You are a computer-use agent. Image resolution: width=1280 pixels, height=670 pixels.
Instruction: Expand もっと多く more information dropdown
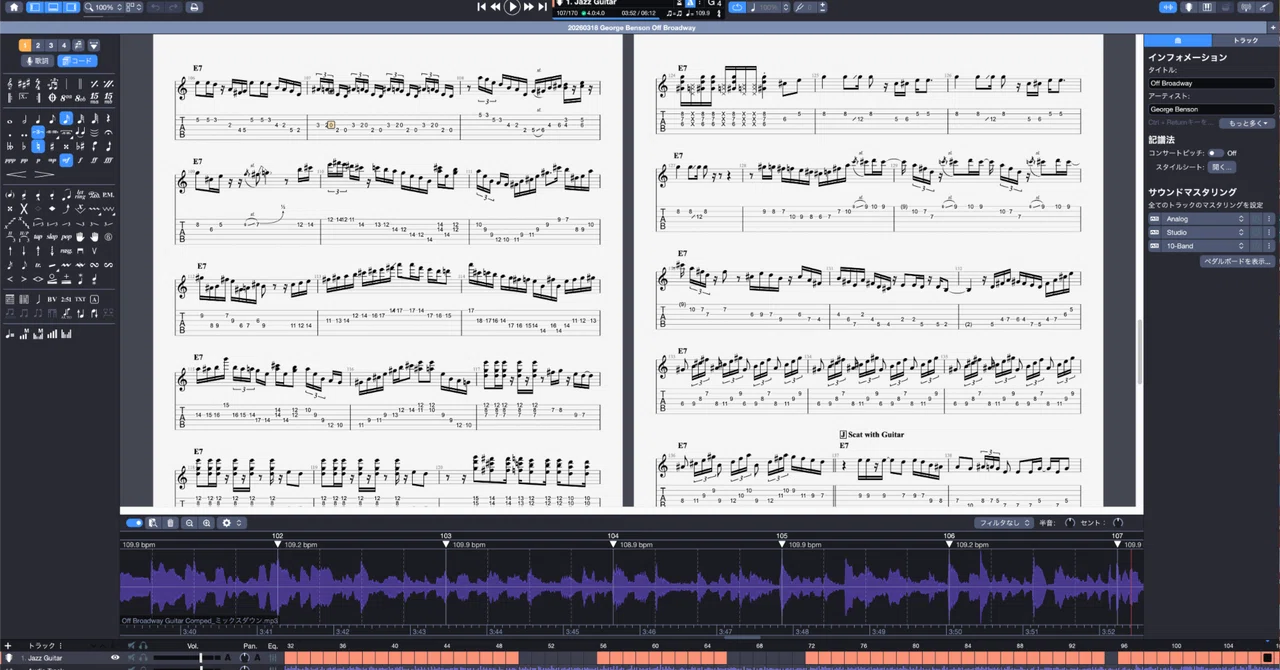1246,122
